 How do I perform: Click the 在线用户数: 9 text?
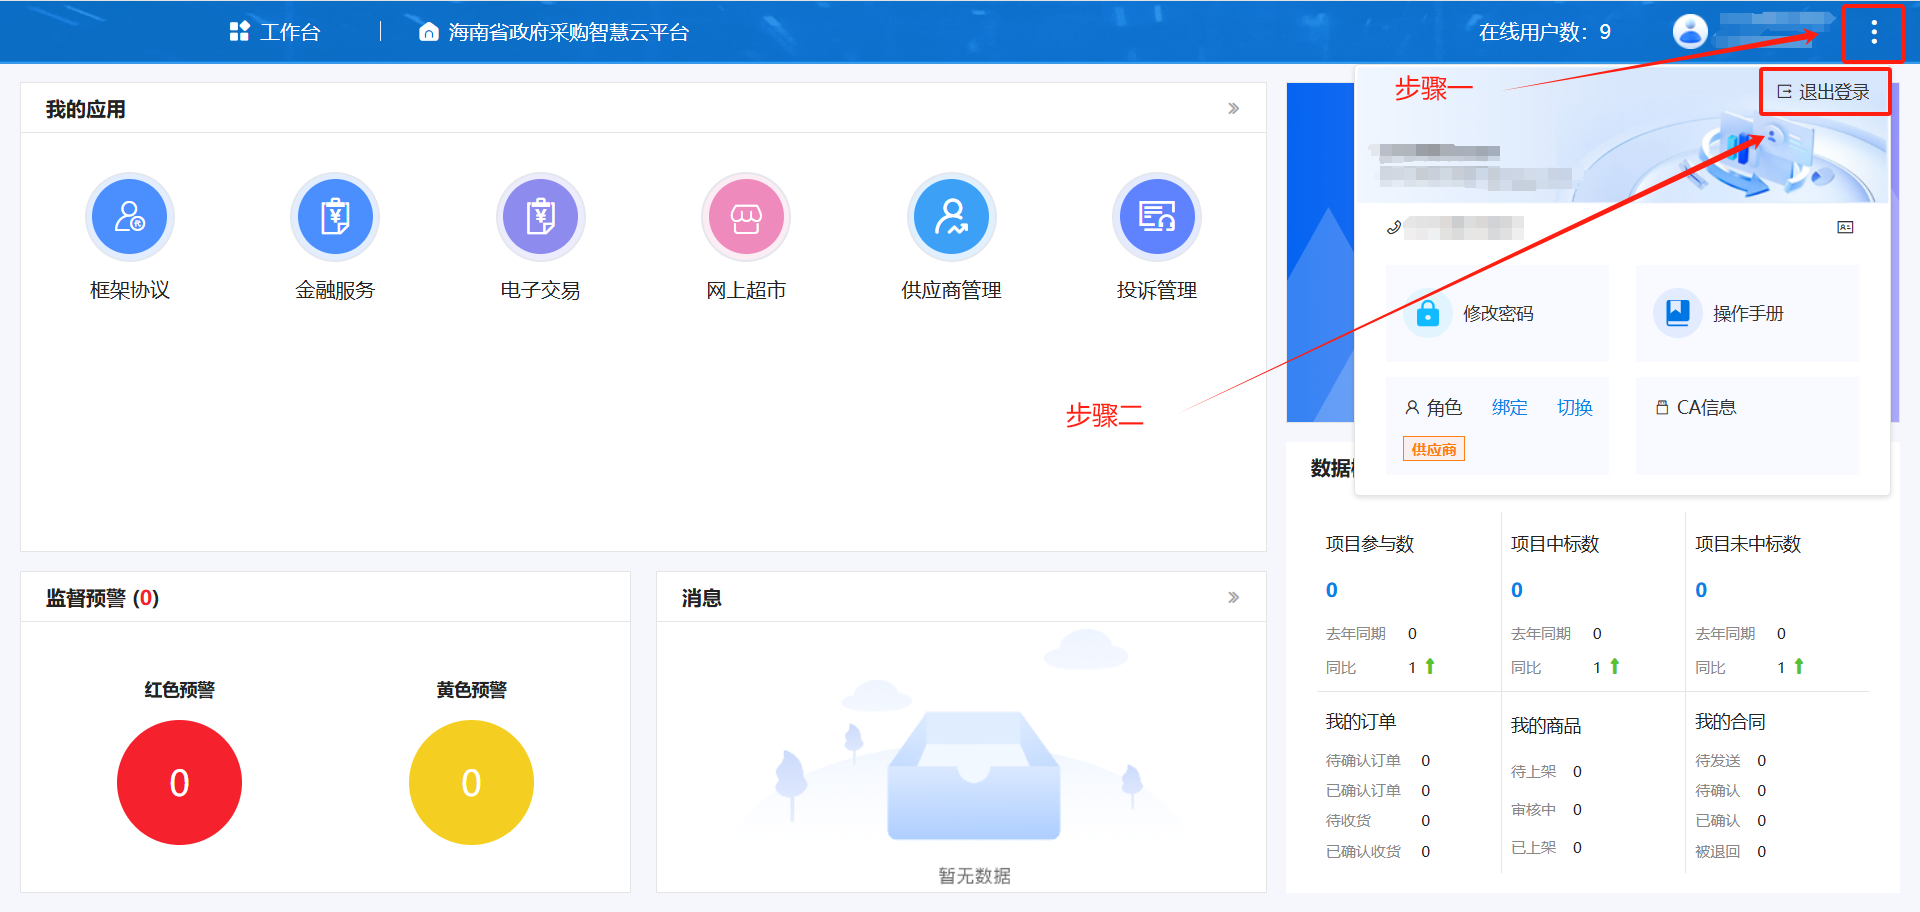click(1545, 32)
